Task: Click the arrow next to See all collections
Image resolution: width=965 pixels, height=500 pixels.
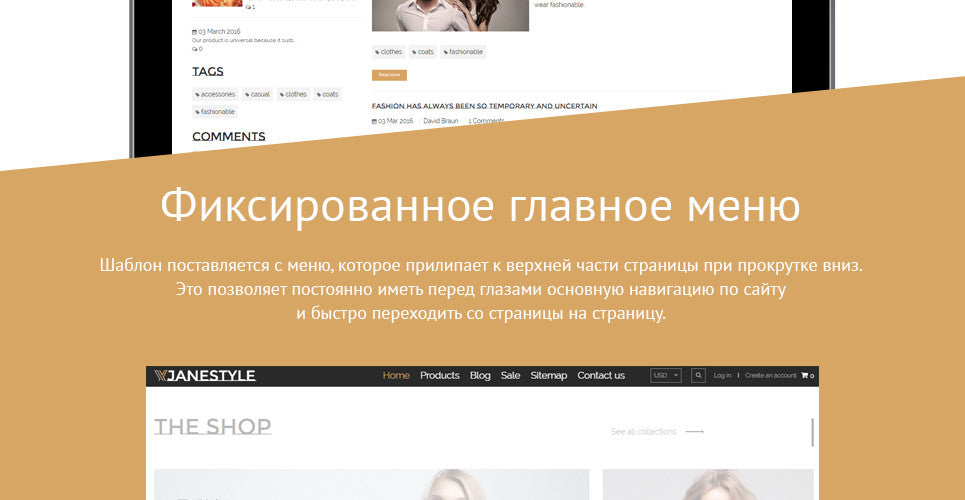Action: [x=694, y=432]
